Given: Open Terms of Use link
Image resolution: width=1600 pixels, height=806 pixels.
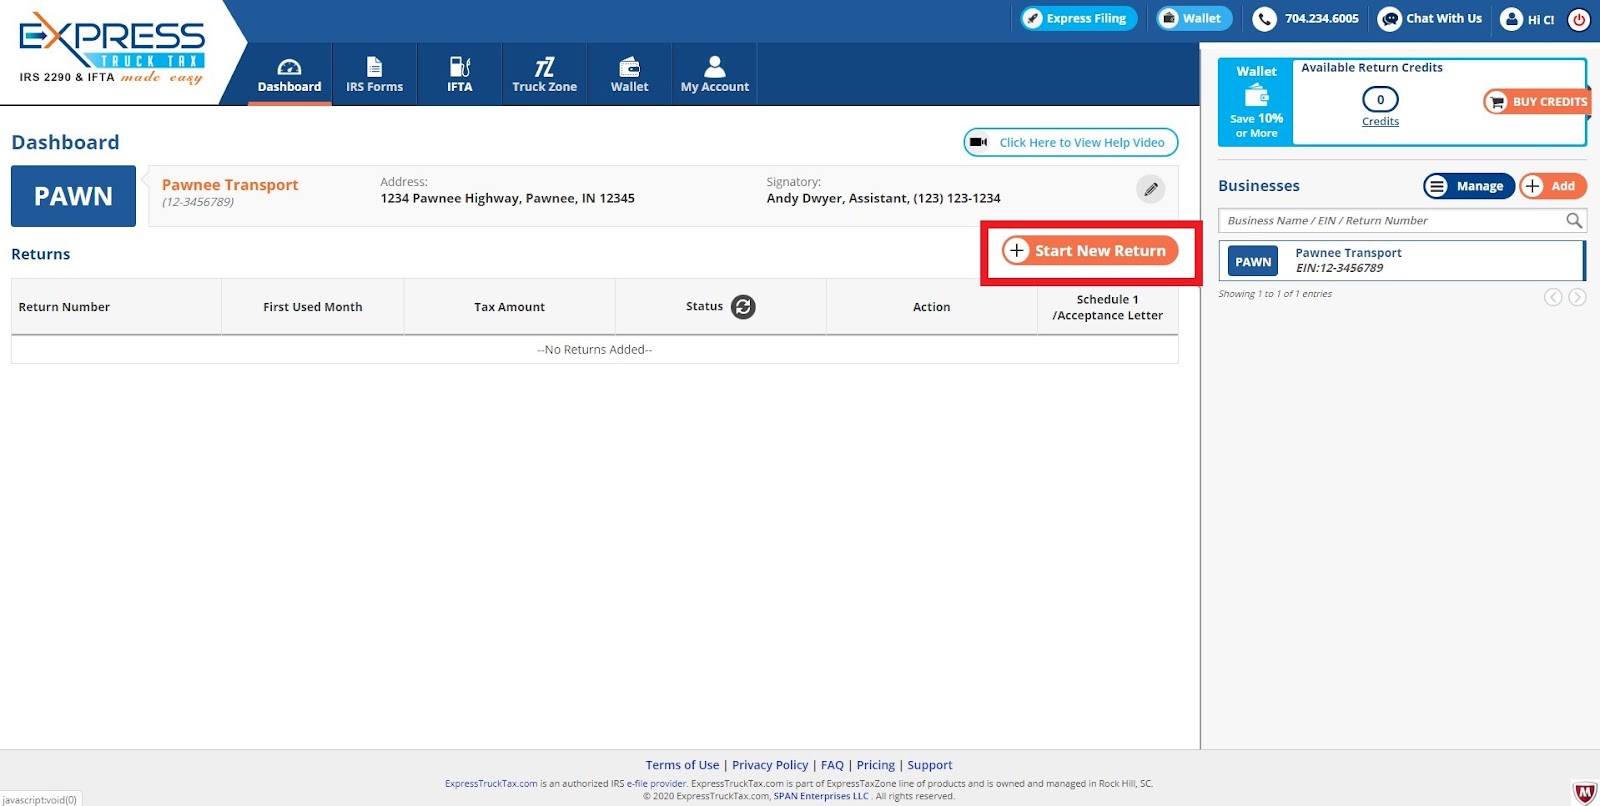Looking at the screenshot, I should tap(682, 765).
